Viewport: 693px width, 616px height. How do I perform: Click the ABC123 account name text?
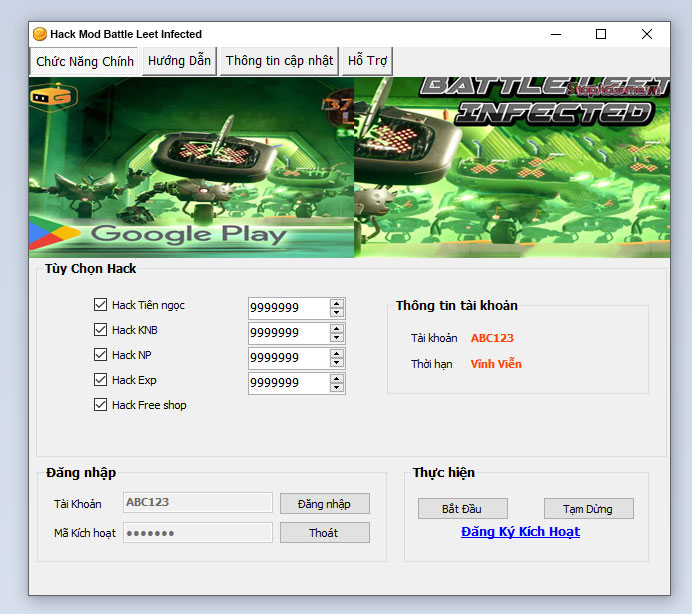[x=492, y=338]
